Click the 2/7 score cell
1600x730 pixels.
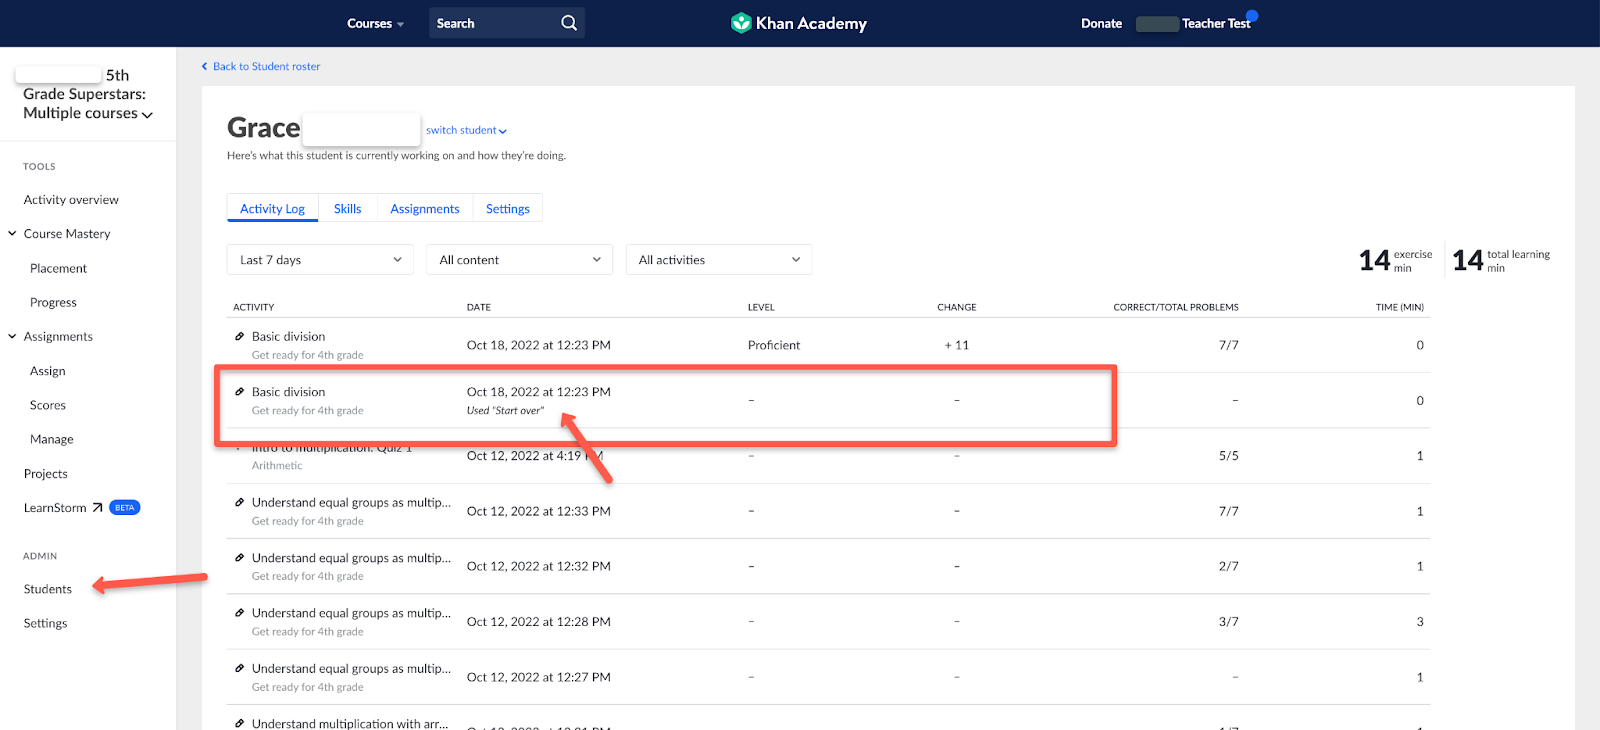click(x=1228, y=566)
